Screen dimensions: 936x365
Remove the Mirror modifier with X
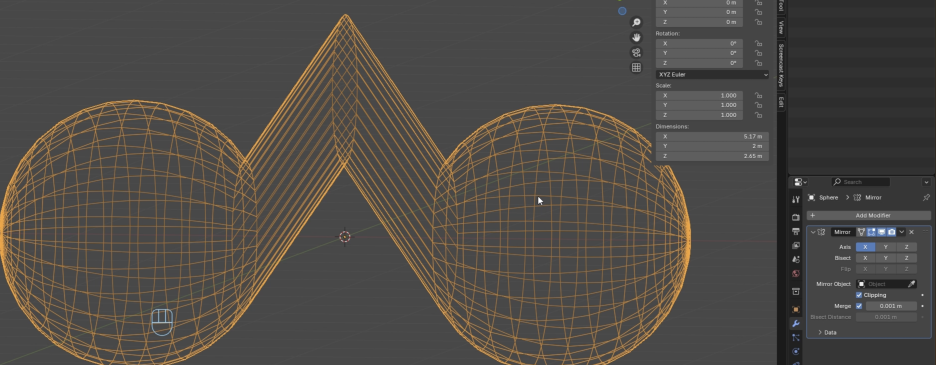(x=912, y=232)
